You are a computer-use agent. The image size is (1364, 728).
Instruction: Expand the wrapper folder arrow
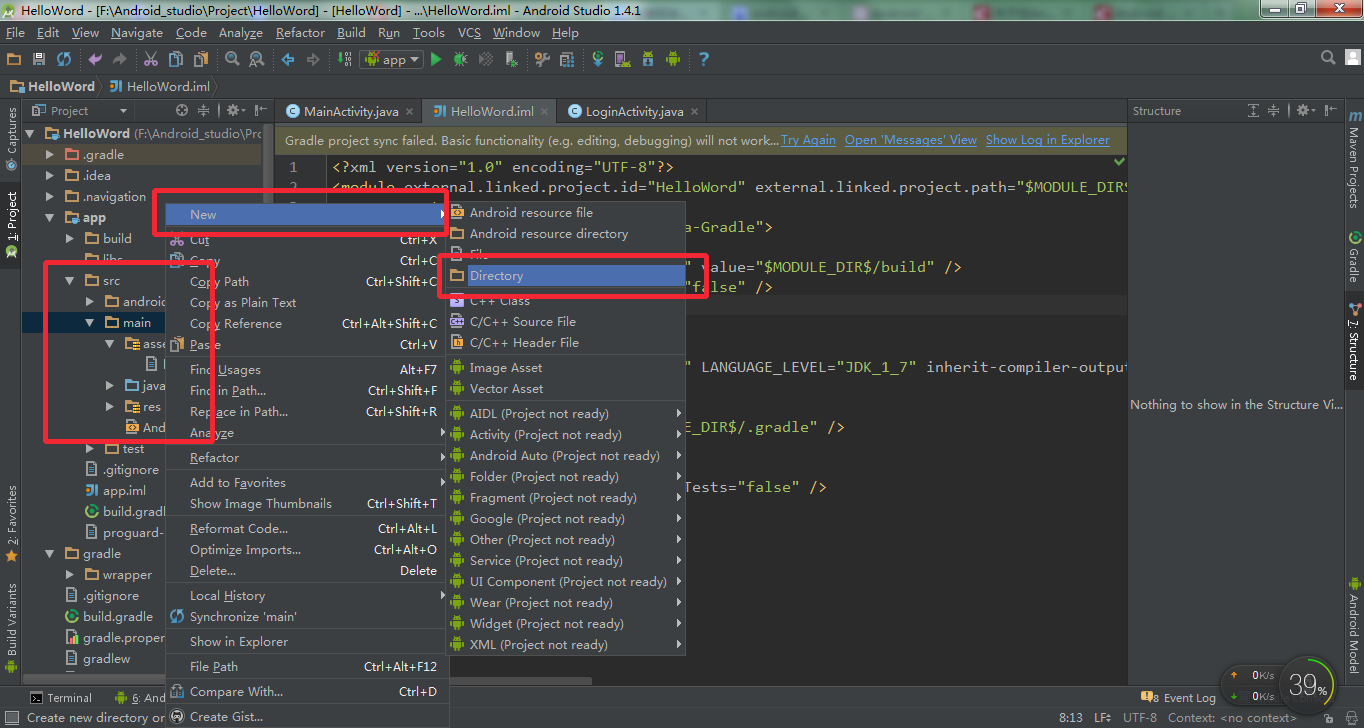click(x=70, y=574)
